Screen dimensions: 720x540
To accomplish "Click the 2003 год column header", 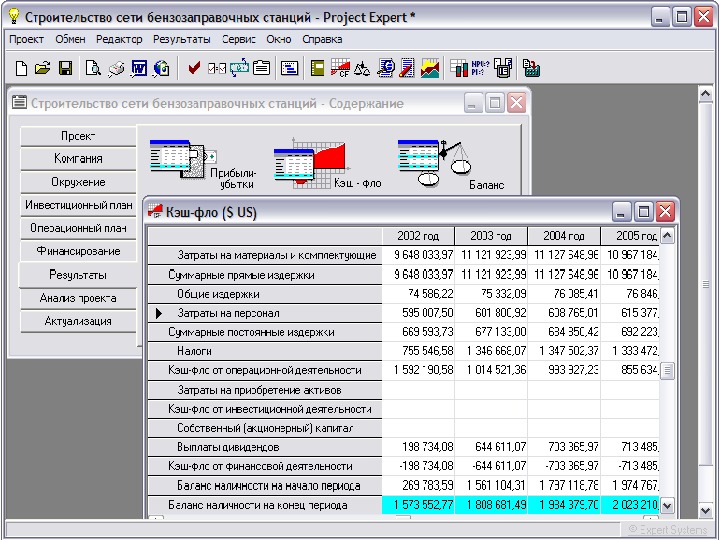I will pos(491,236).
